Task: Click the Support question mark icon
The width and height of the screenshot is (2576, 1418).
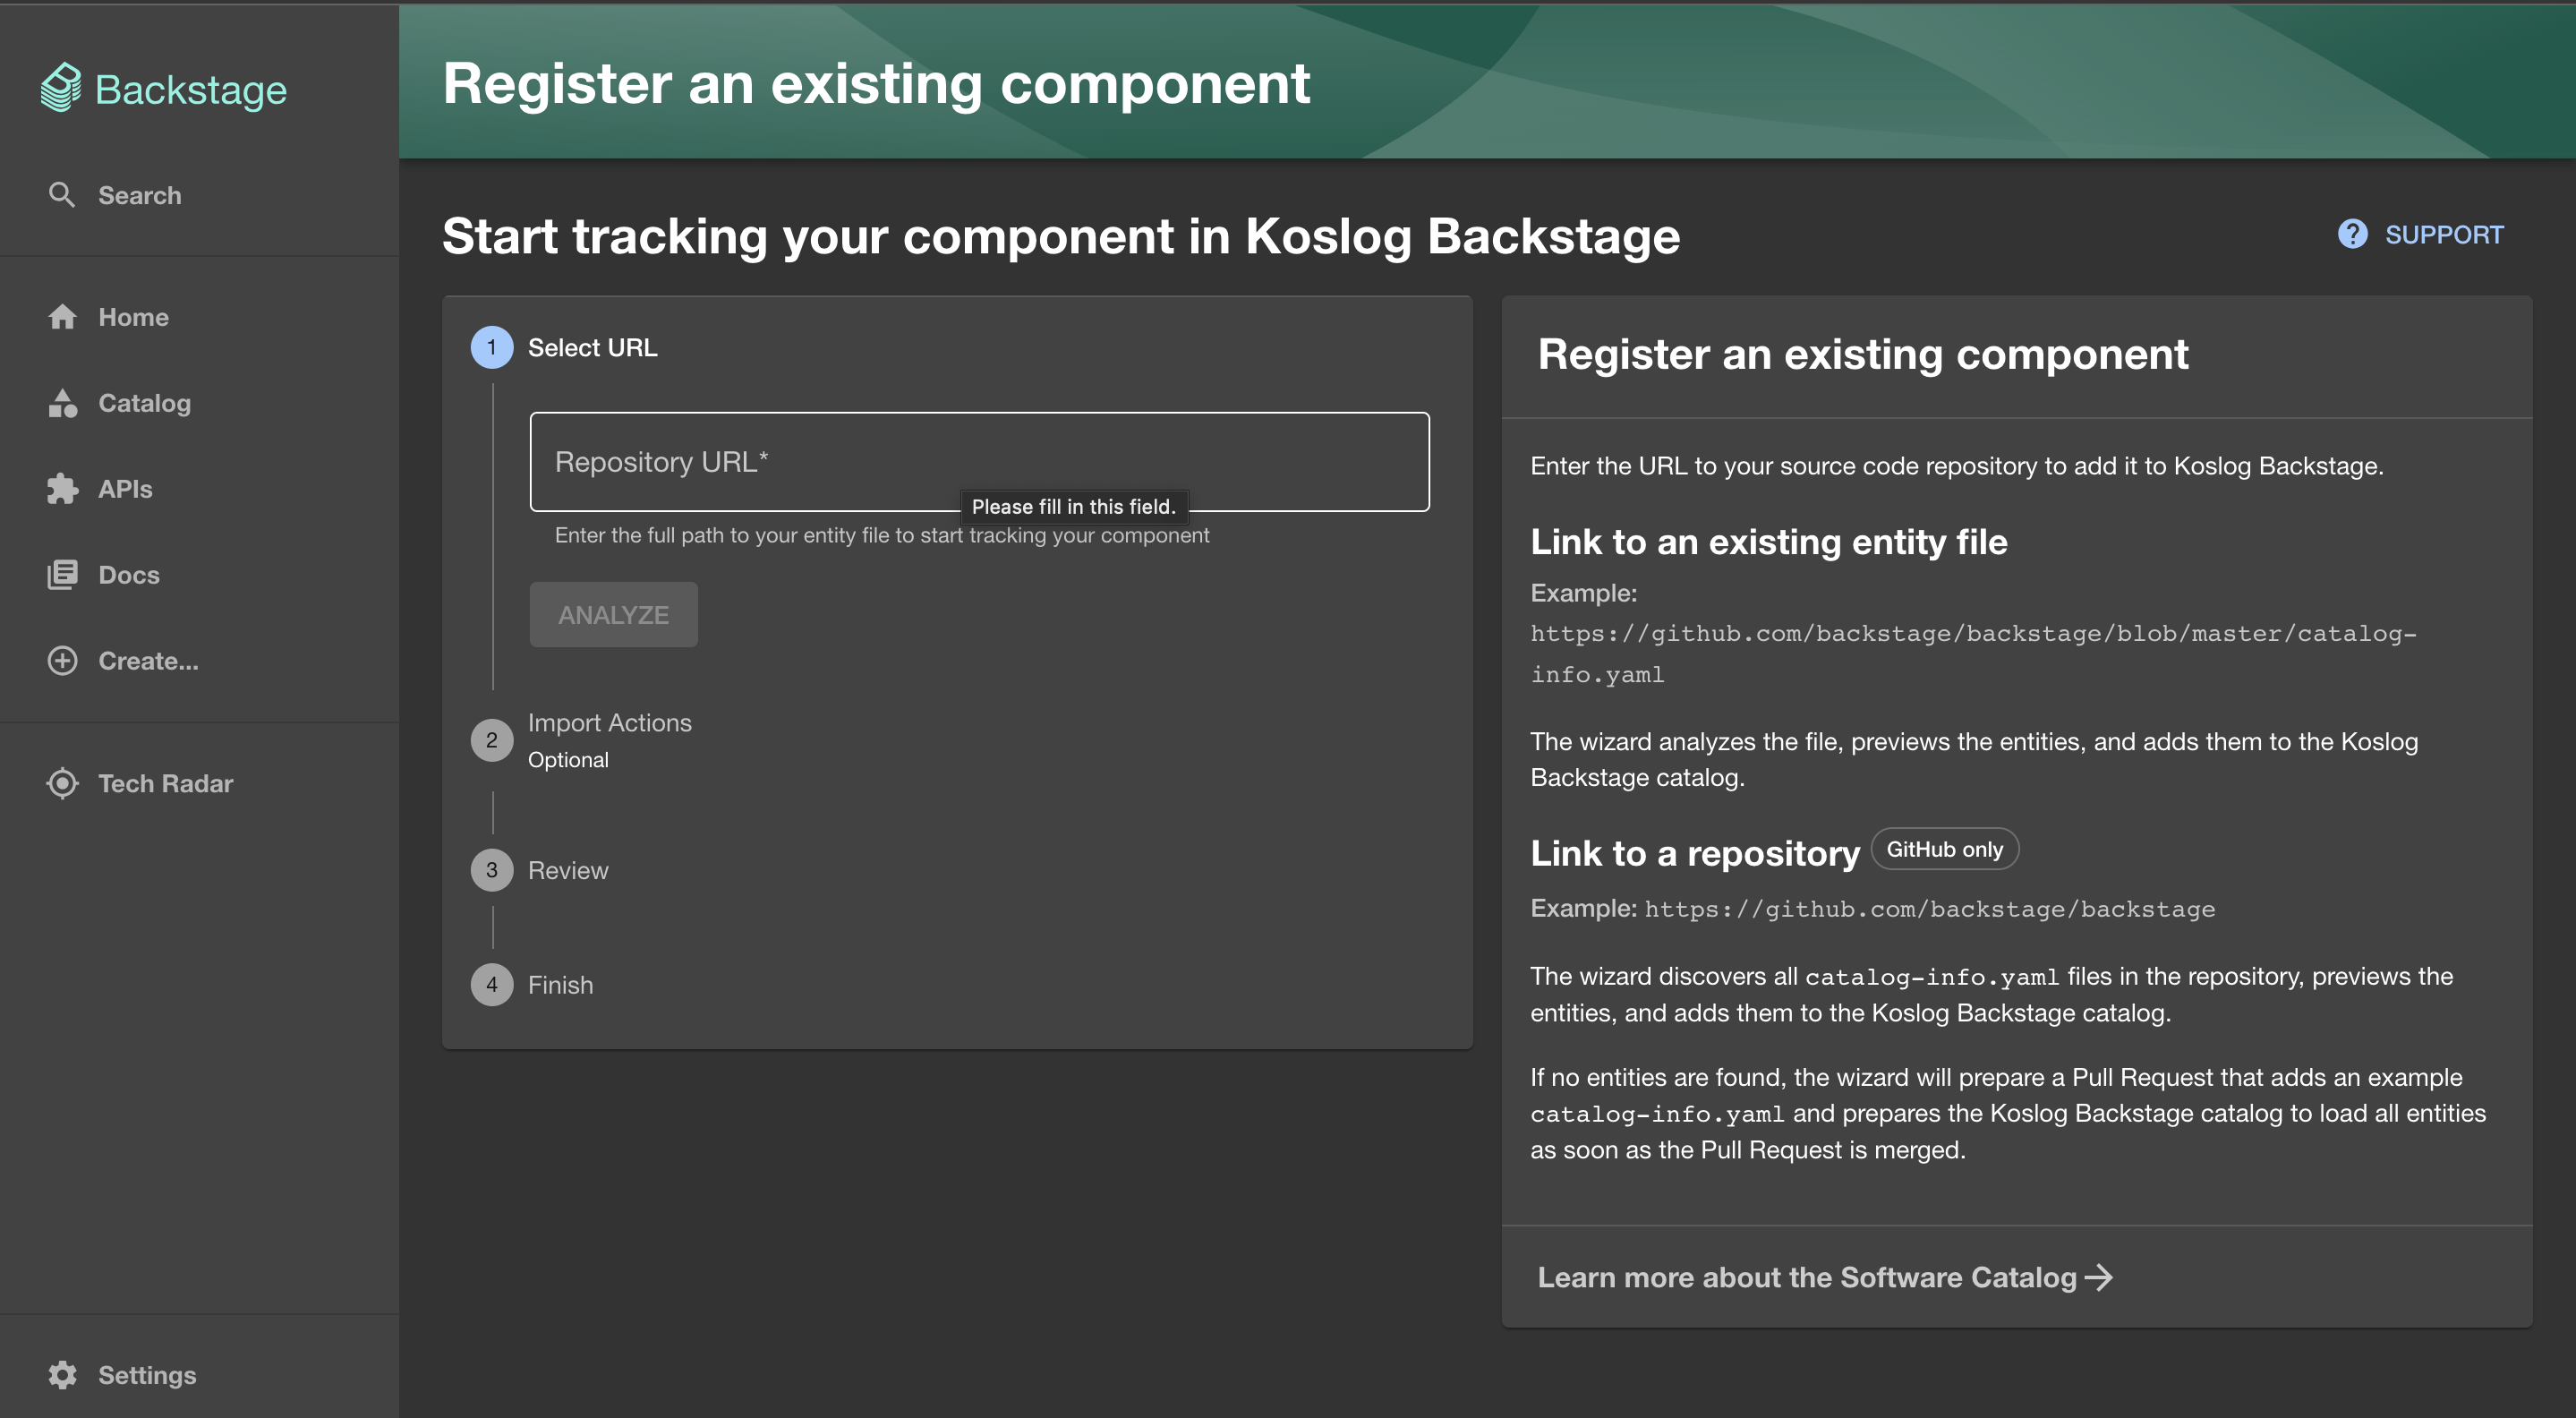Action: point(2352,234)
